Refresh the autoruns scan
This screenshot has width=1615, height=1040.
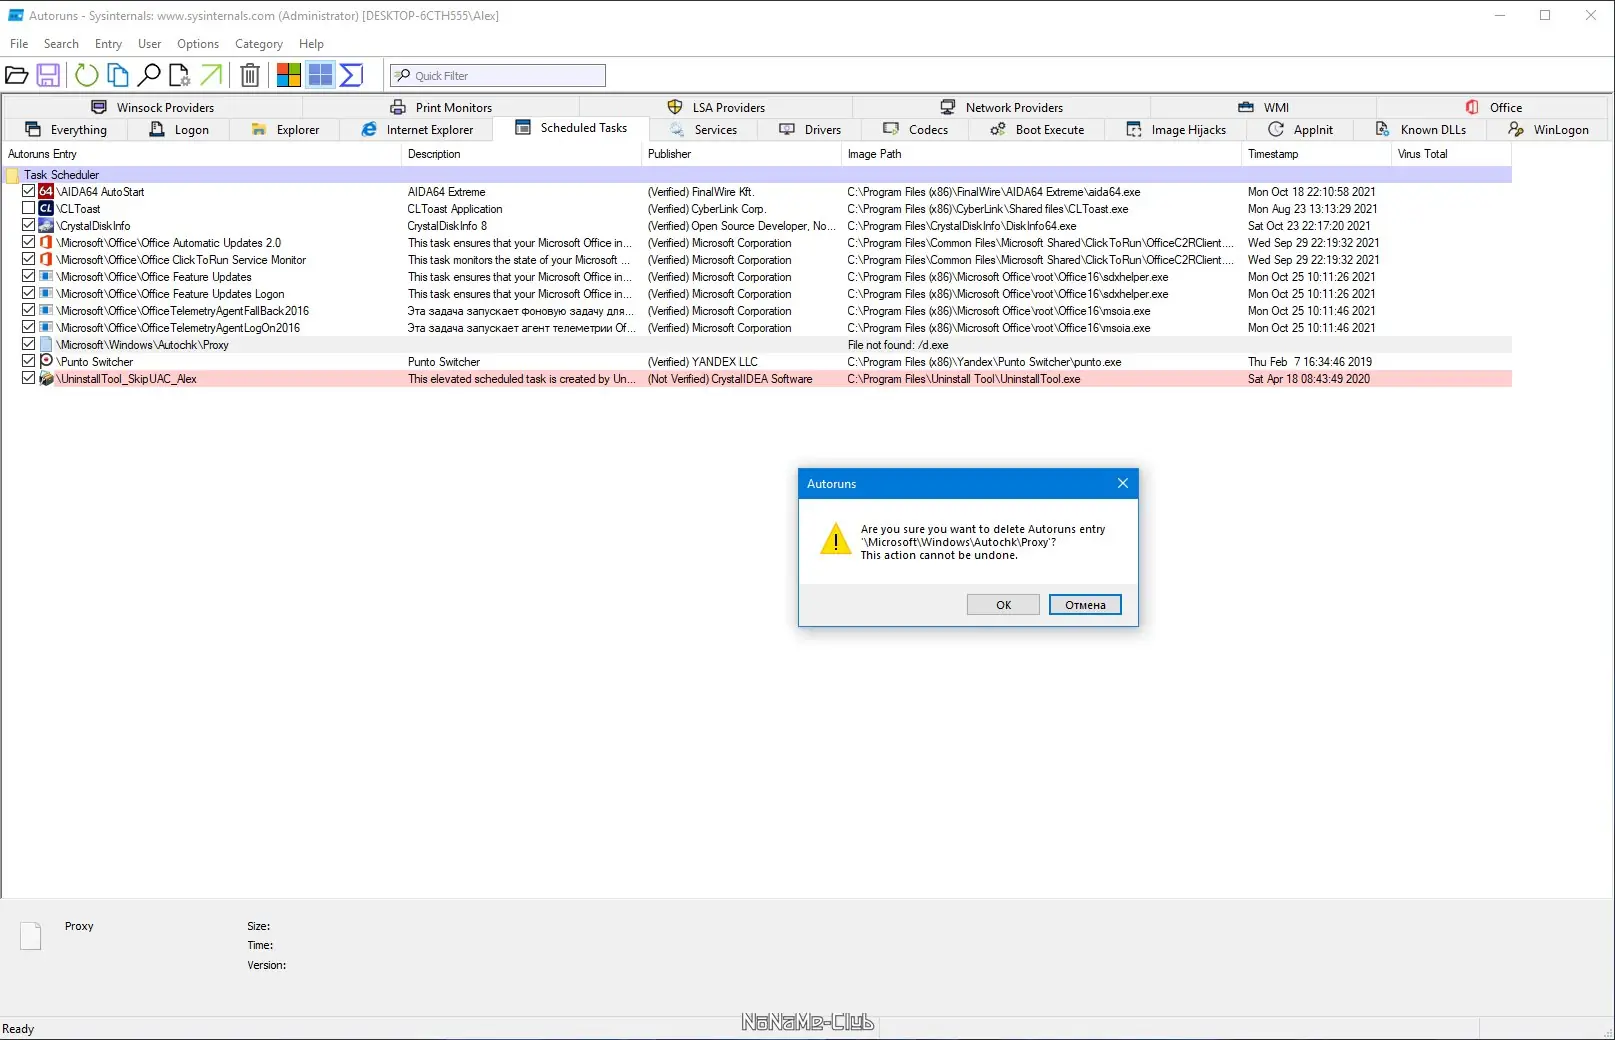[87, 75]
